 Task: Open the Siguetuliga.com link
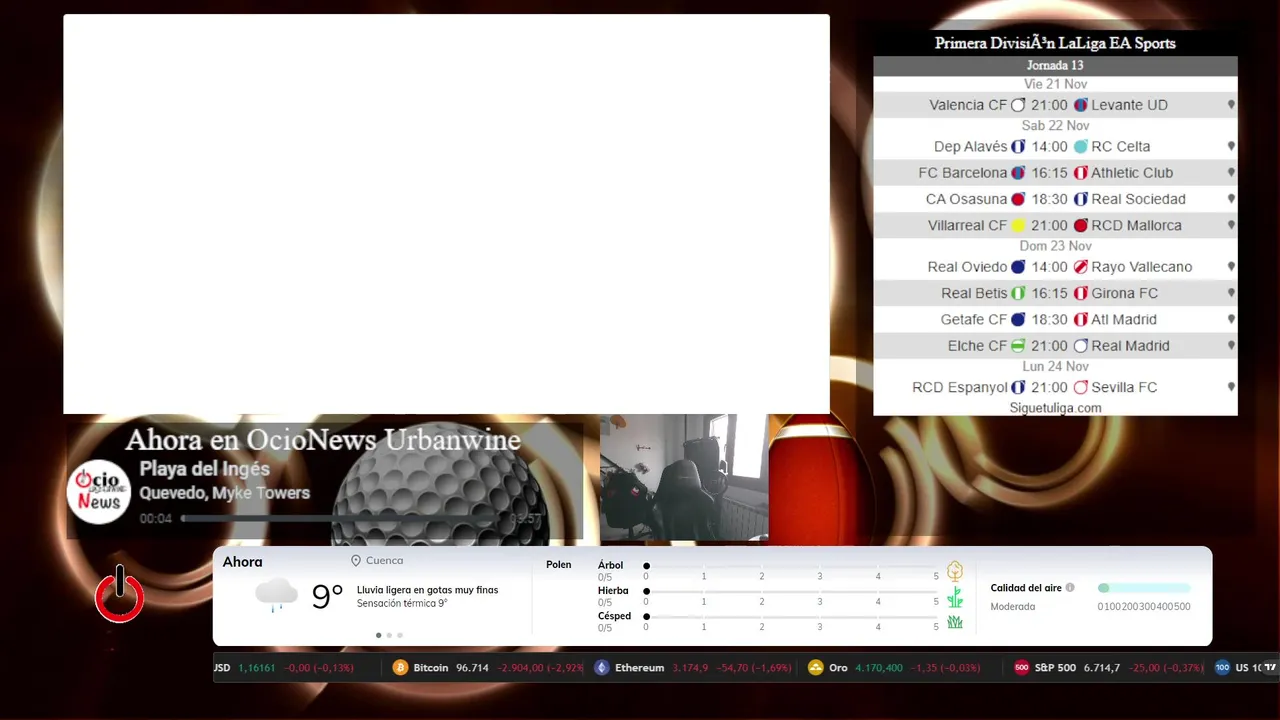pyautogui.click(x=1055, y=408)
